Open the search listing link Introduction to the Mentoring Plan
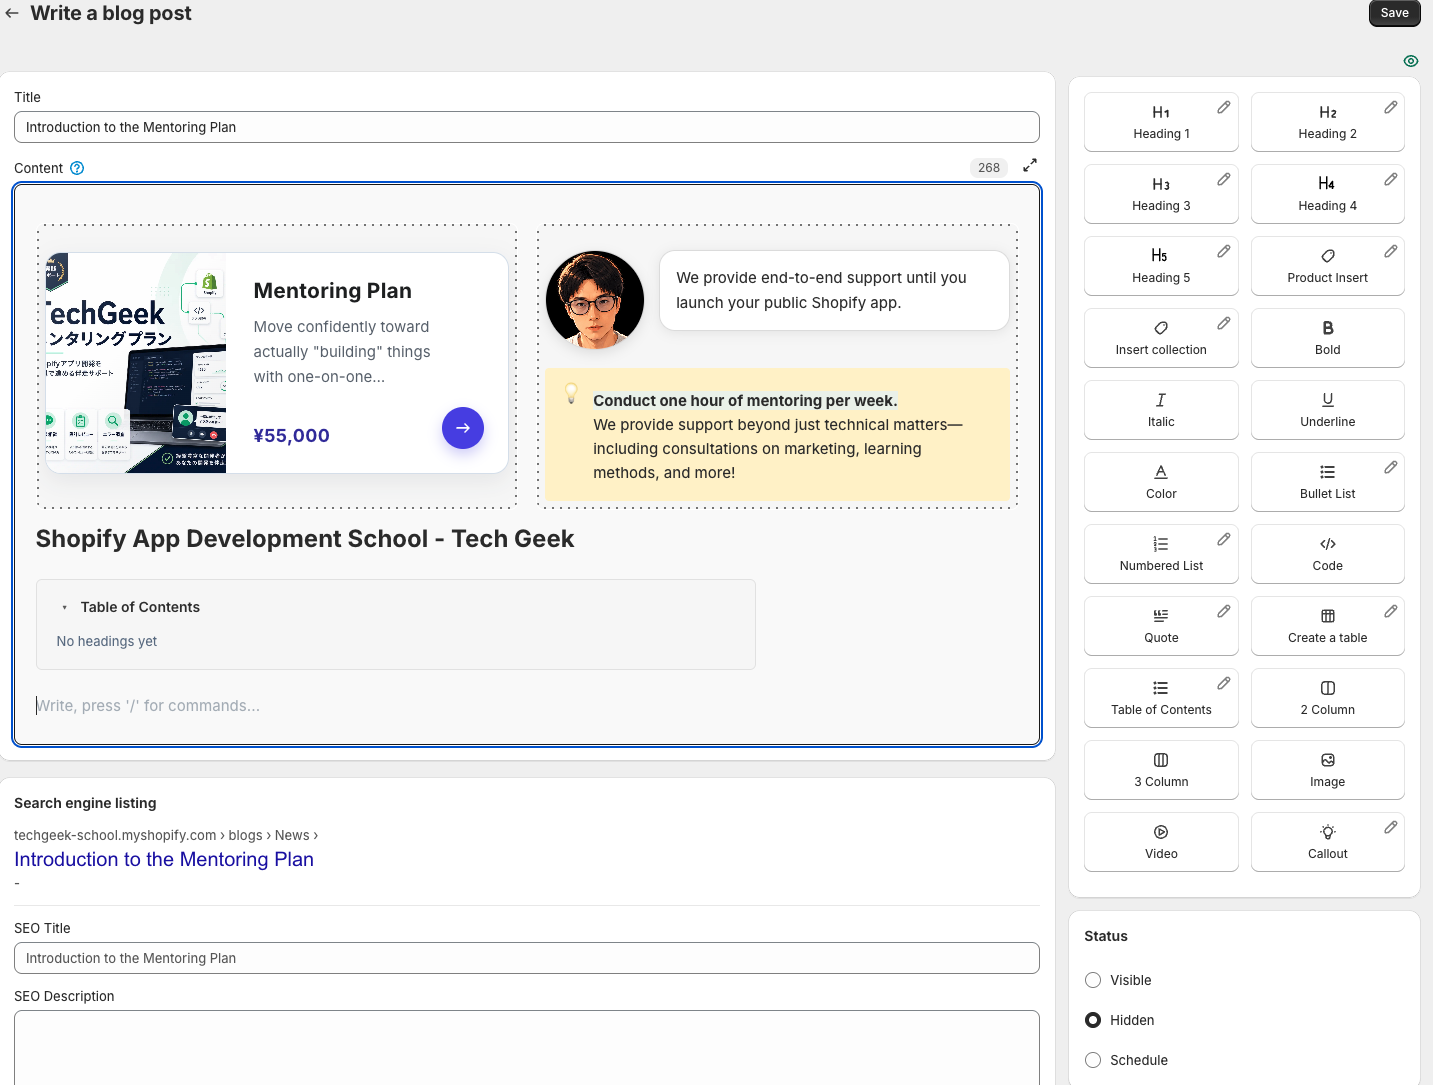 click(164, 859)
